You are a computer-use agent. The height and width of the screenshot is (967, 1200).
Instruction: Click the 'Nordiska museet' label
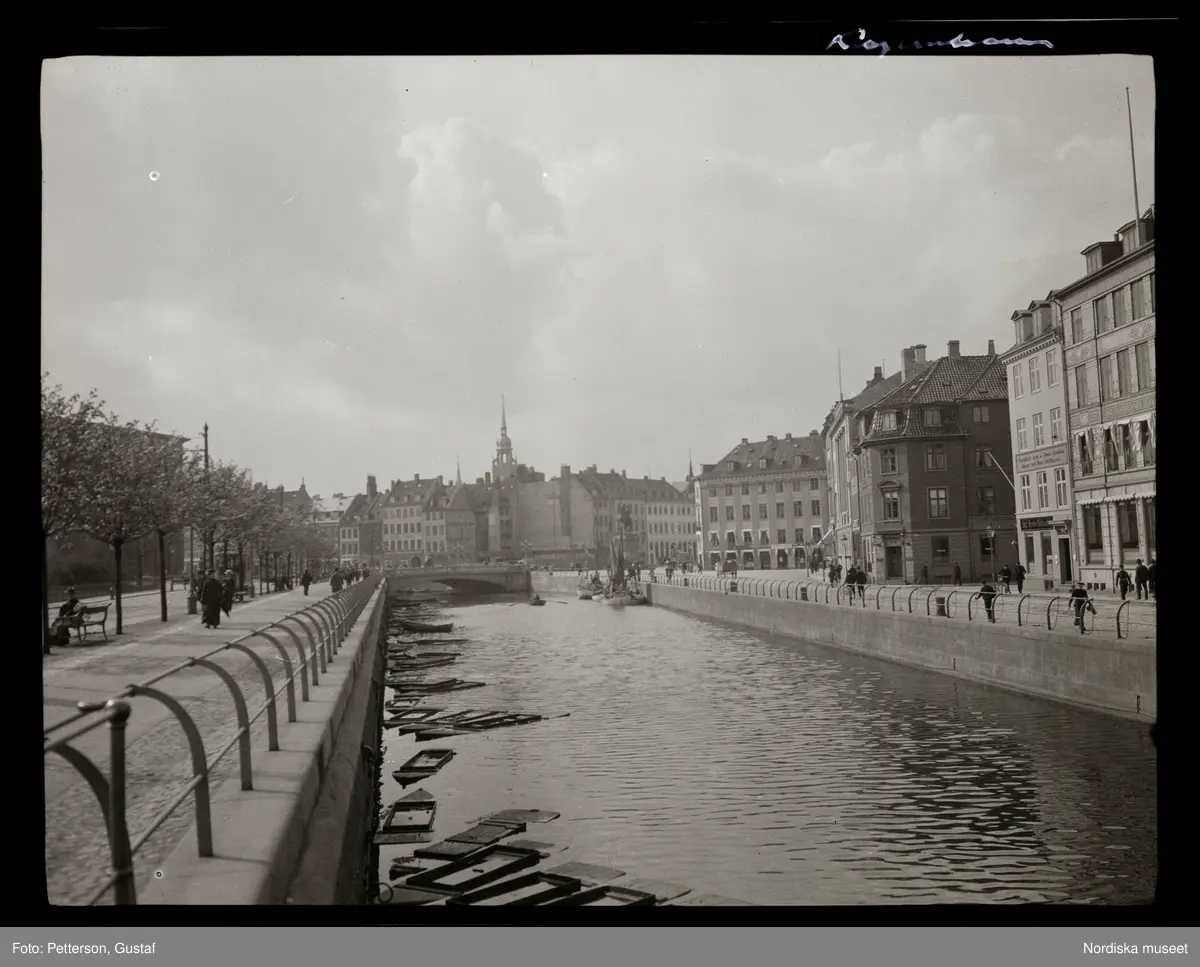click(1134, 948)
